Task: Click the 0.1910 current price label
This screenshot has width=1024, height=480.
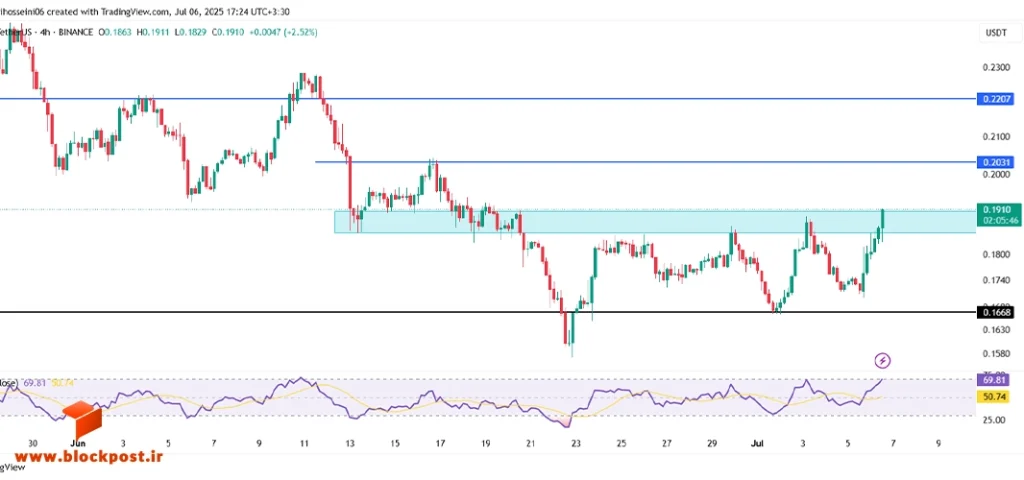Action: click(995, 210)
